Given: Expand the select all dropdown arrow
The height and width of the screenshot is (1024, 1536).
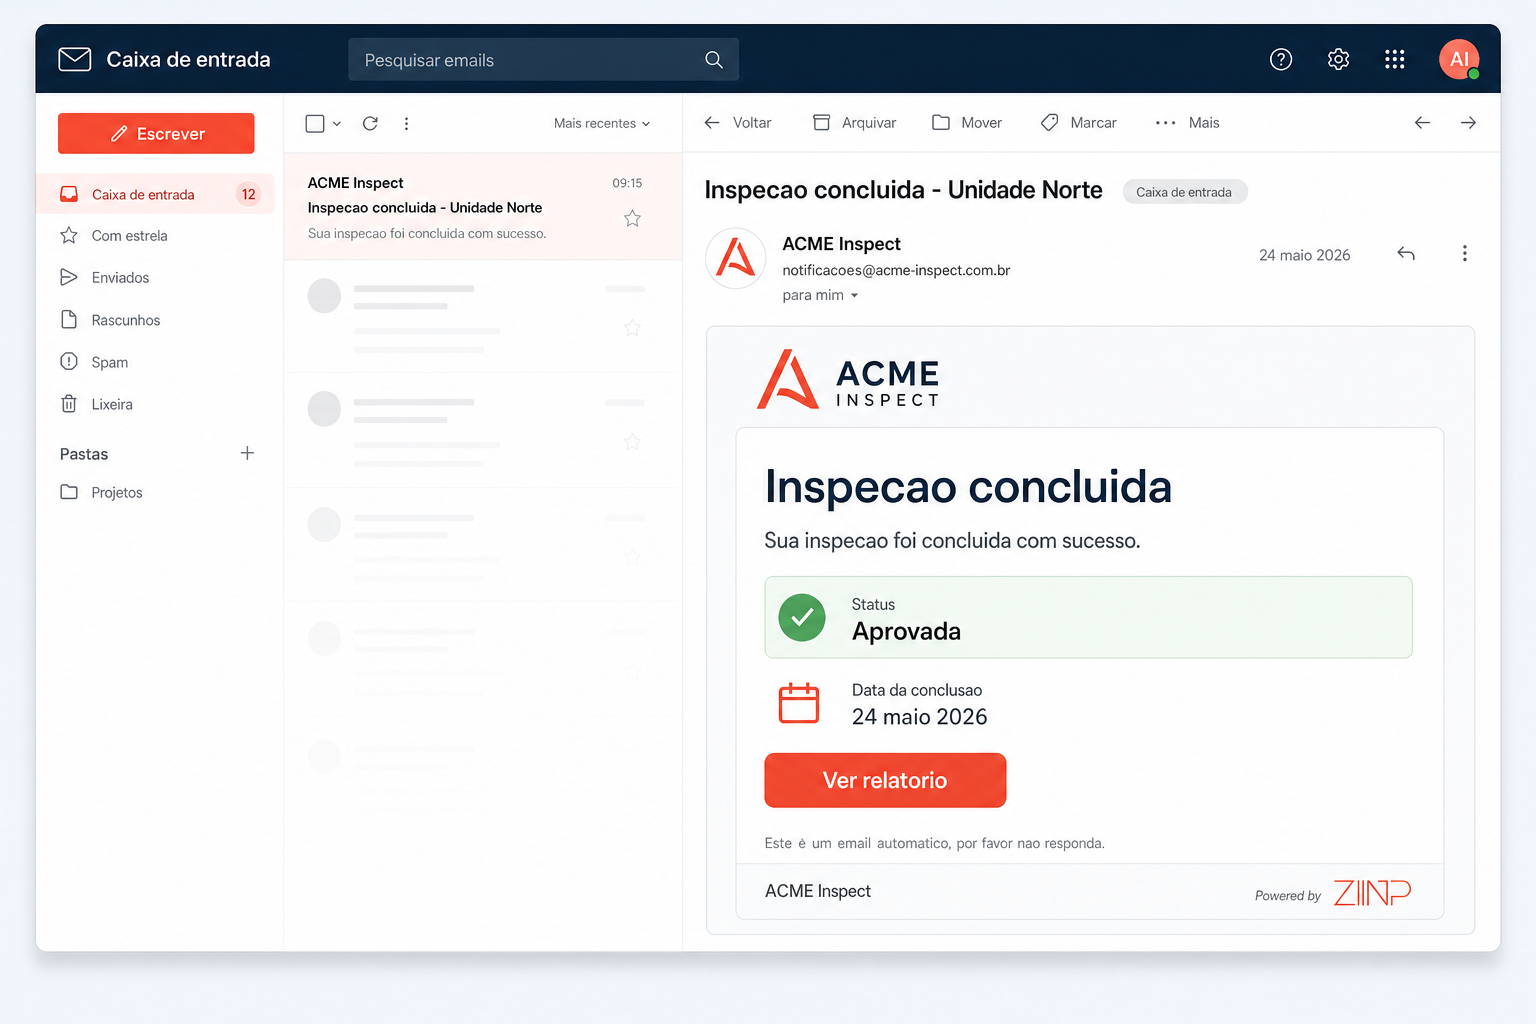Looking at the screenshot, I should pyautogui.click(x=337, y=123).
